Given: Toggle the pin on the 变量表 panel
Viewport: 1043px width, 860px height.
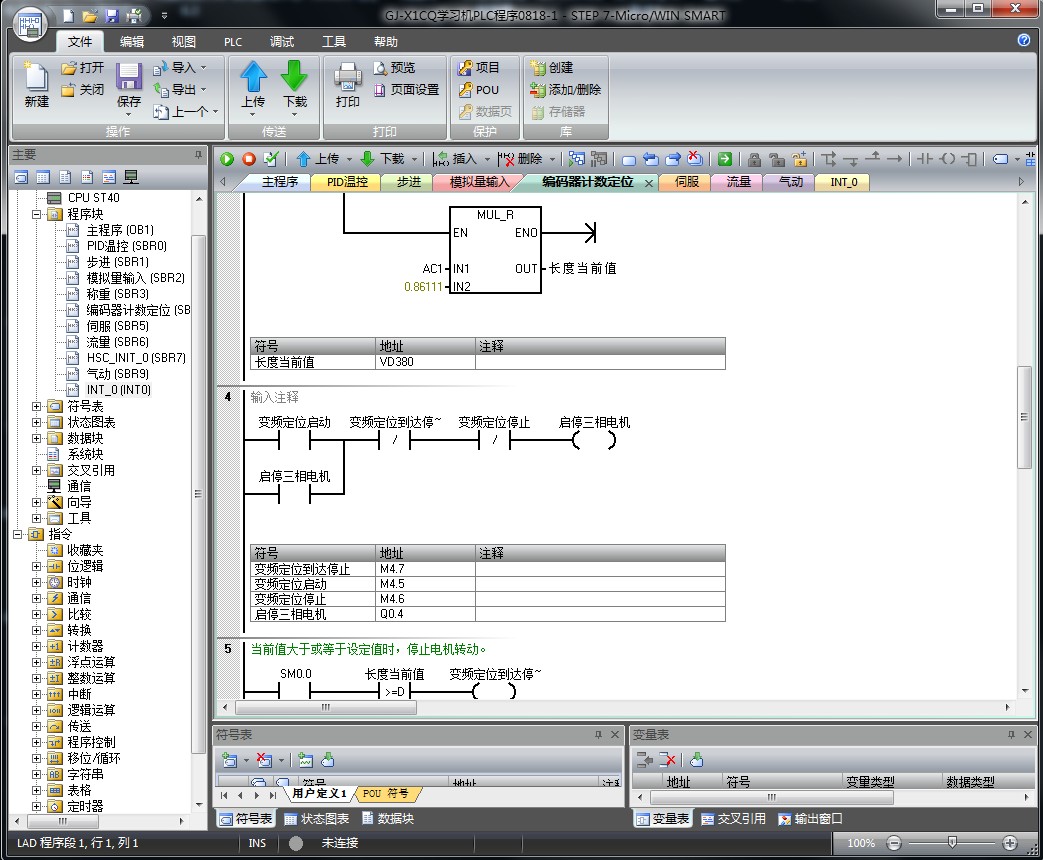Looking at the screenshot, I should click(x=1011, y=734).
